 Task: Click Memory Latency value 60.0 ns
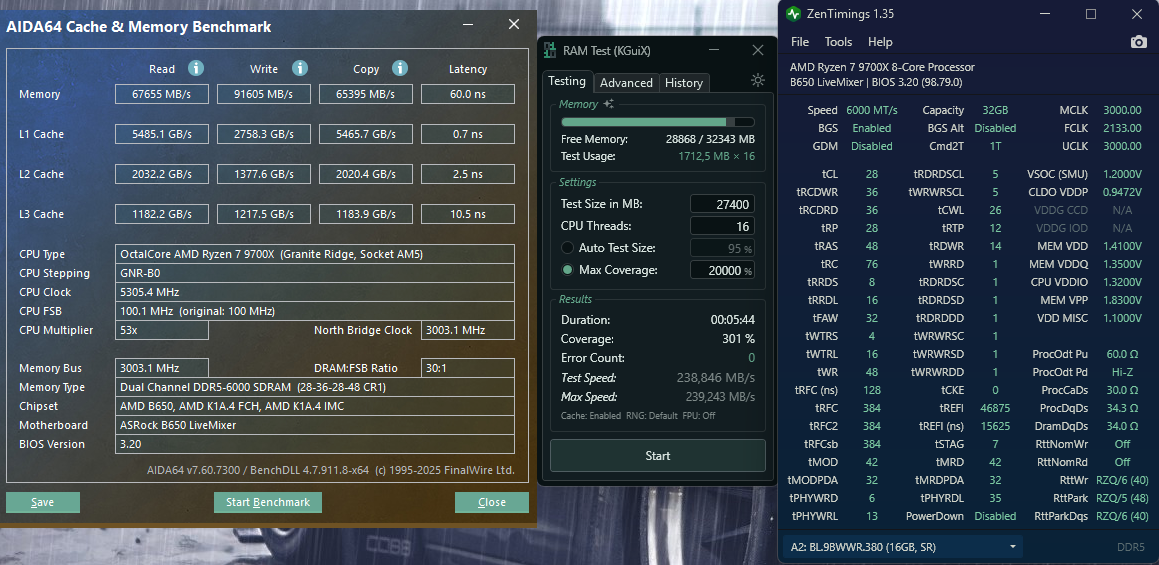click(468, 94)
